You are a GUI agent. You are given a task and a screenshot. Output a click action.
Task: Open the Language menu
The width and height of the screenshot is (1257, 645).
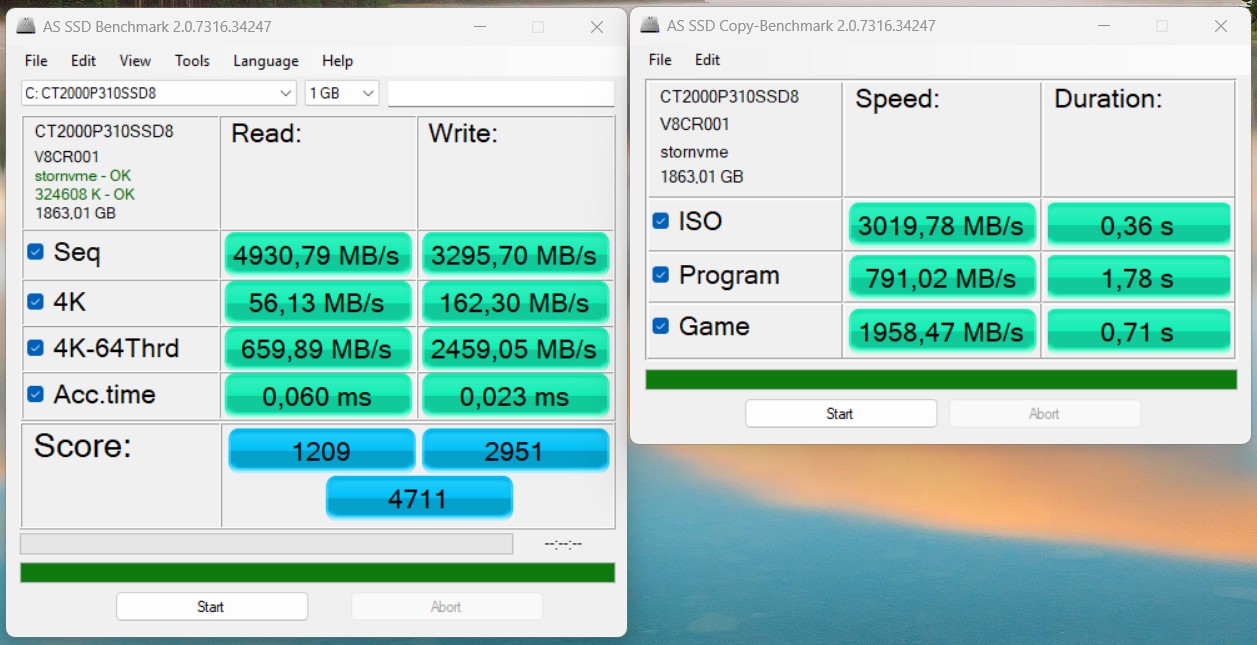pos(265,61)
